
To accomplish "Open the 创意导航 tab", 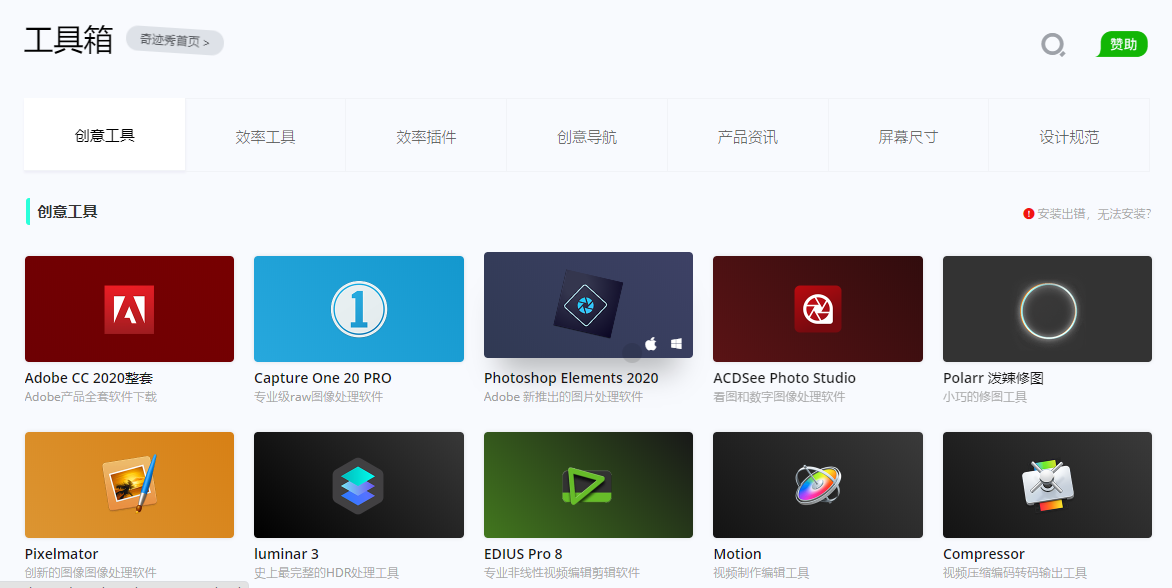I will 587,136.
